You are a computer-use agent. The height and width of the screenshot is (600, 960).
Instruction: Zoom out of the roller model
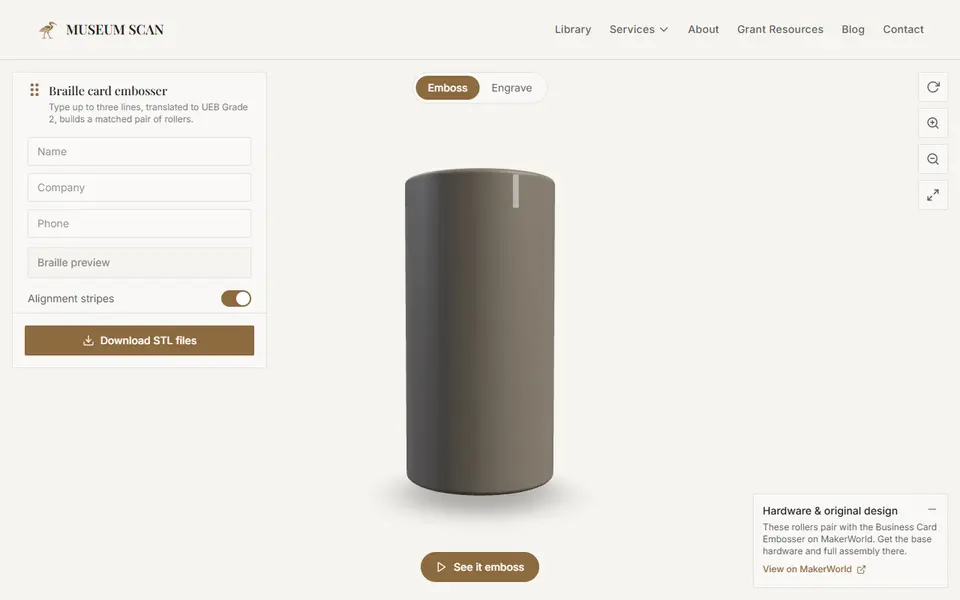pyautogui.click(x=933, y=159)
